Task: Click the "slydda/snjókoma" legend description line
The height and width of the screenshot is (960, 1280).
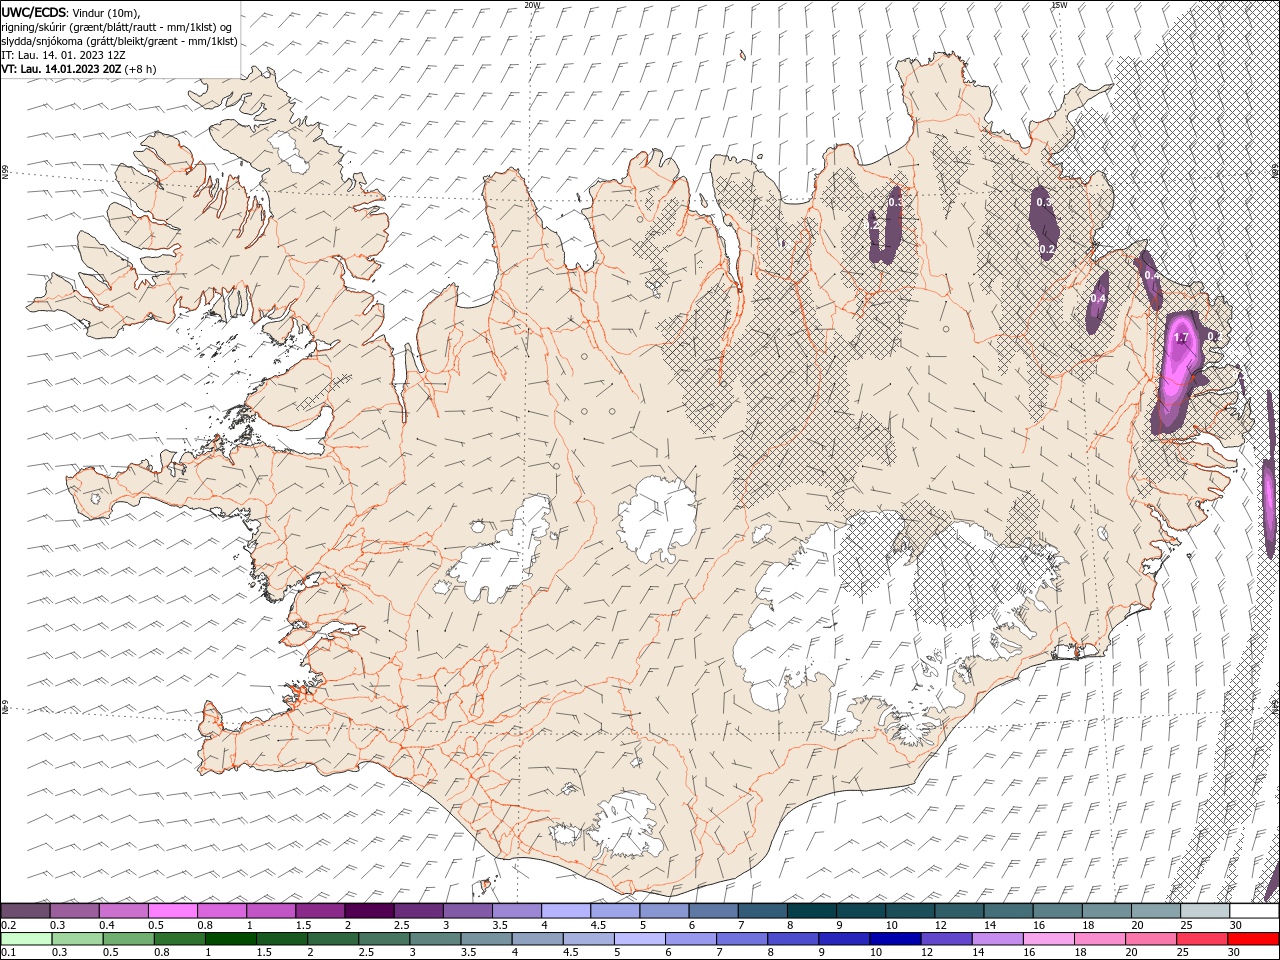Action: click(x=119, y=41)
